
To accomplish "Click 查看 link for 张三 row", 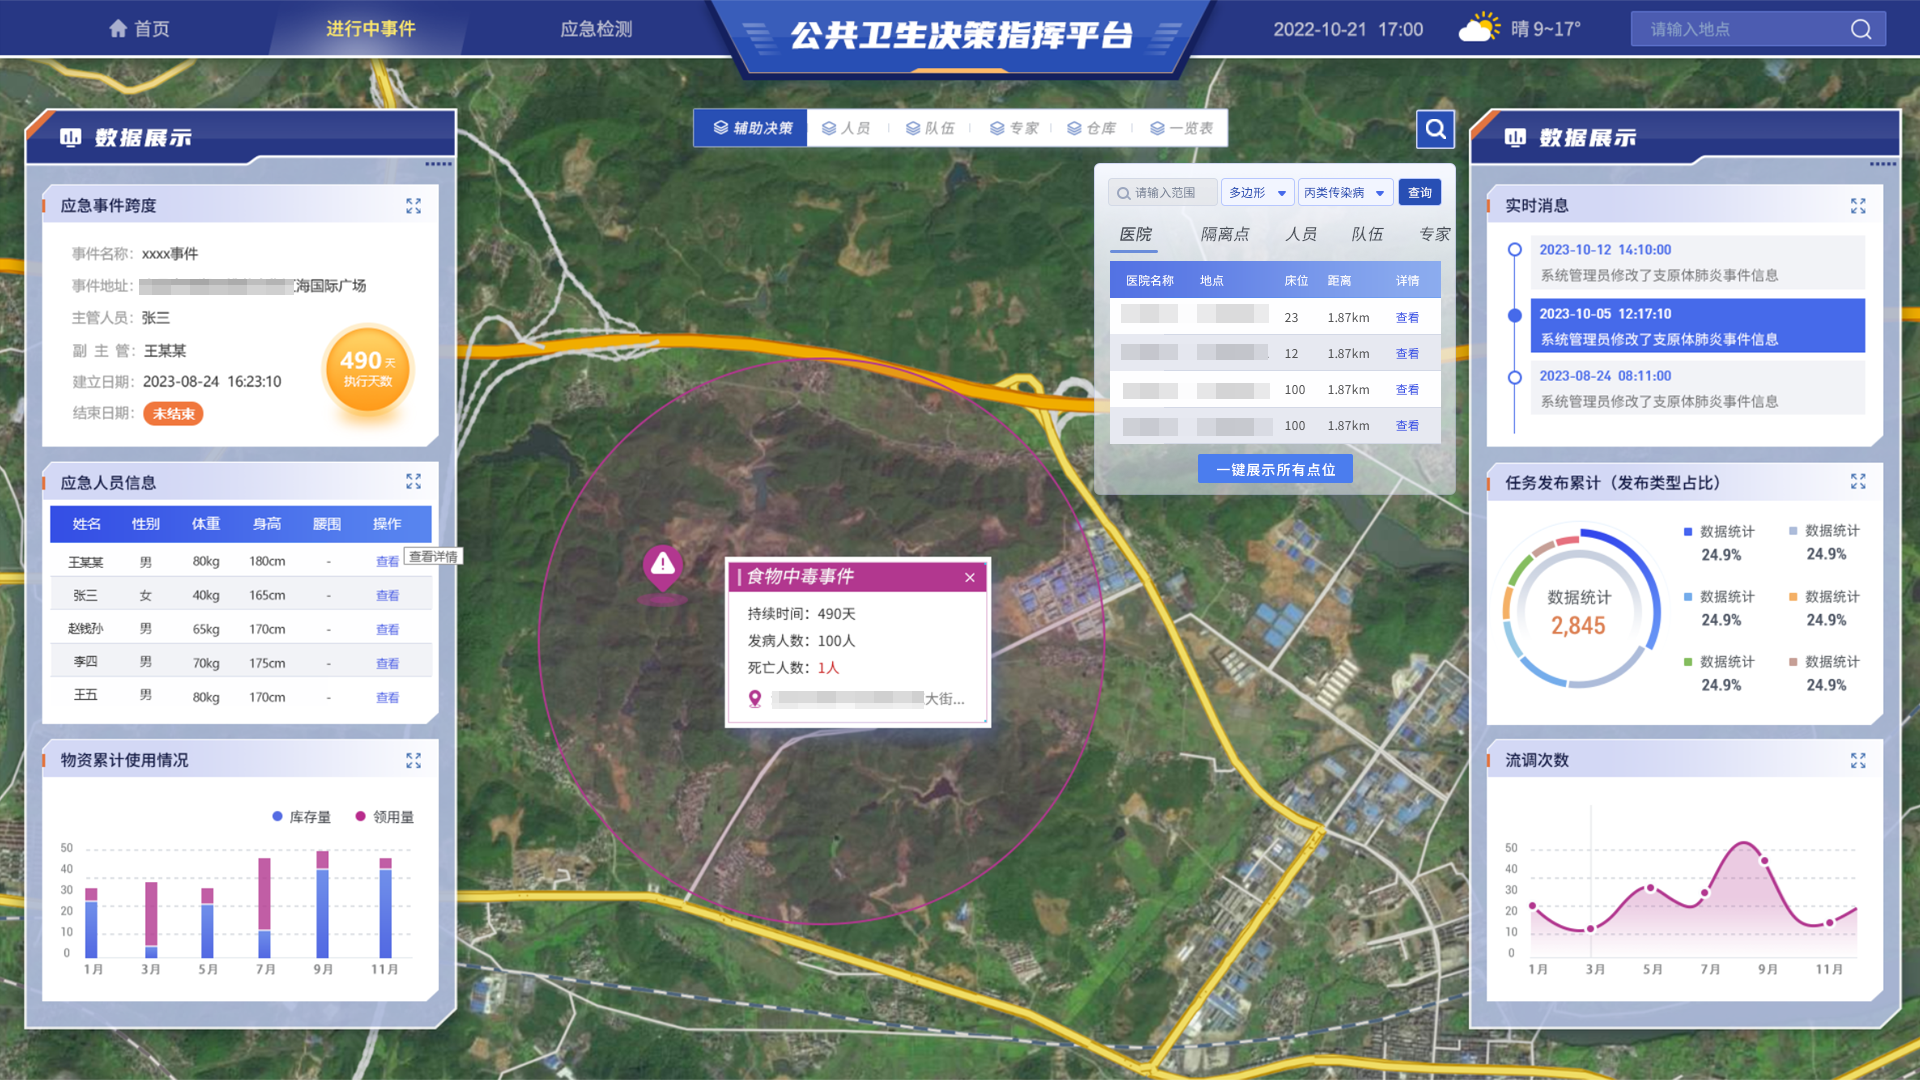I will (387, 596).
